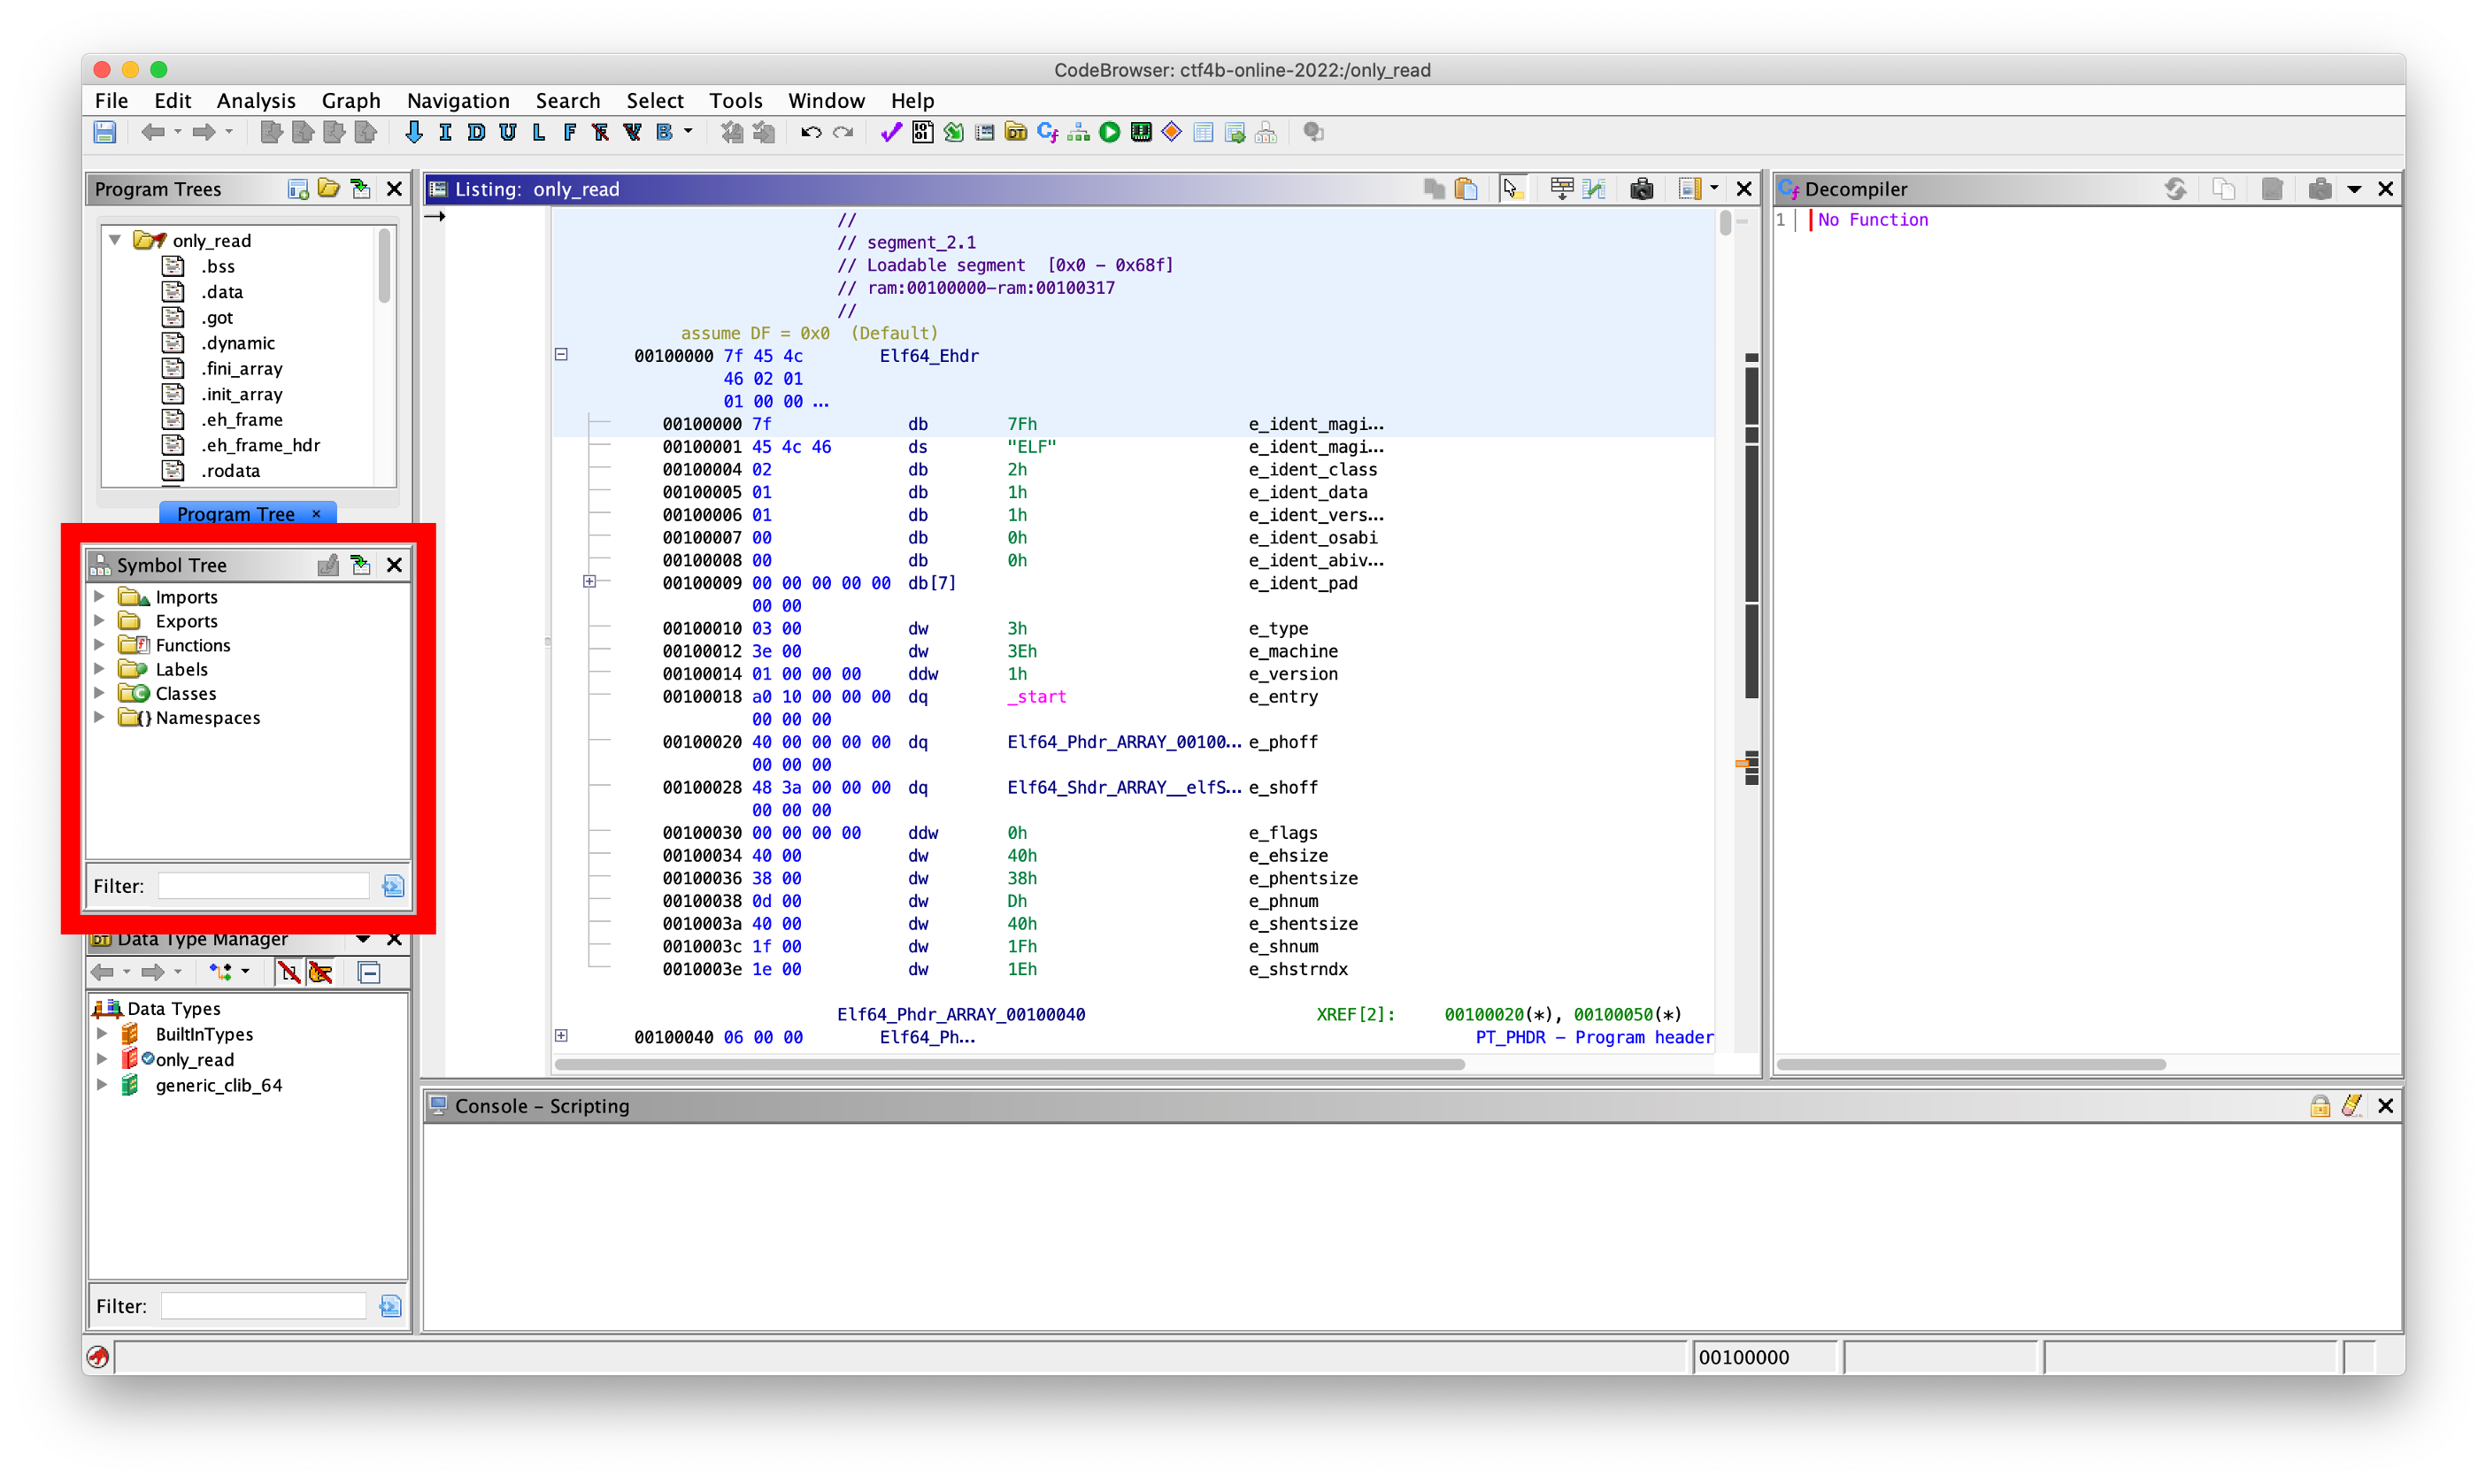
Task: Expand the Imports folder in Symbol Tree
Action: tap(99, 596)
